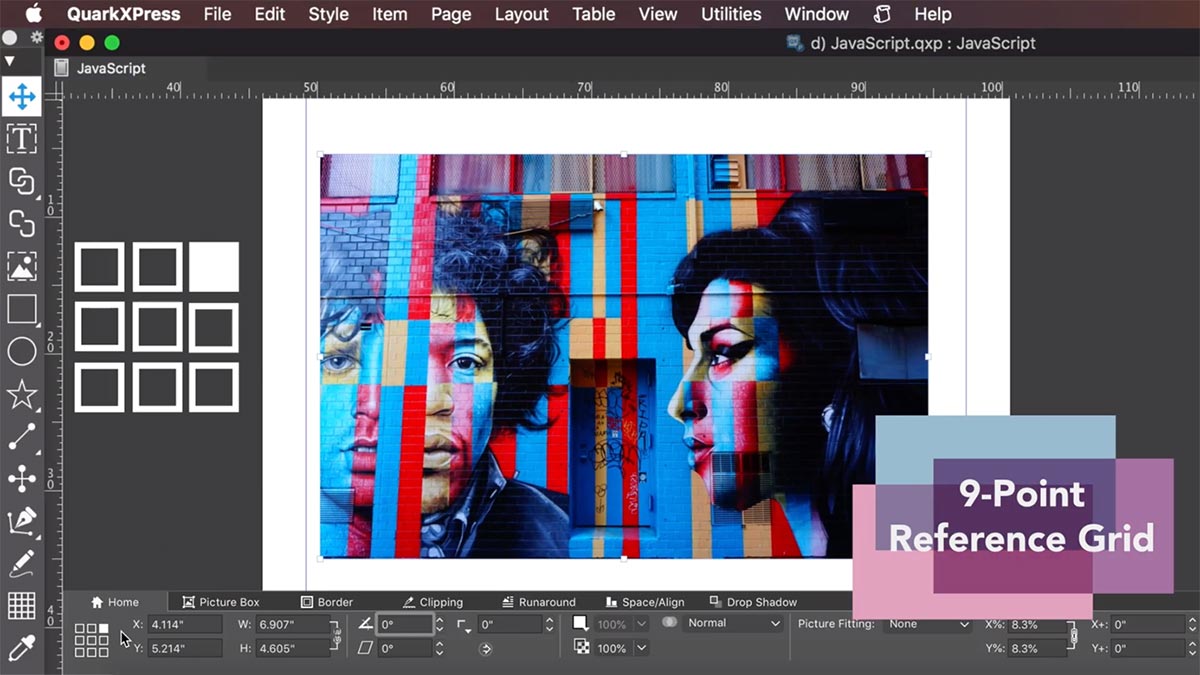Click the box skew icon
The image size is (1200, 675).
click(366, 648)
